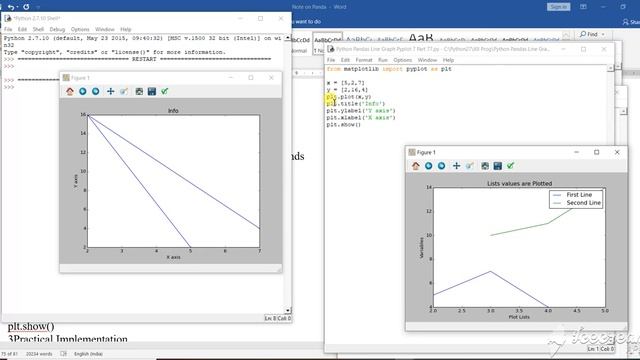Click green check edit icon in left Figure 1

pos(164,91)
